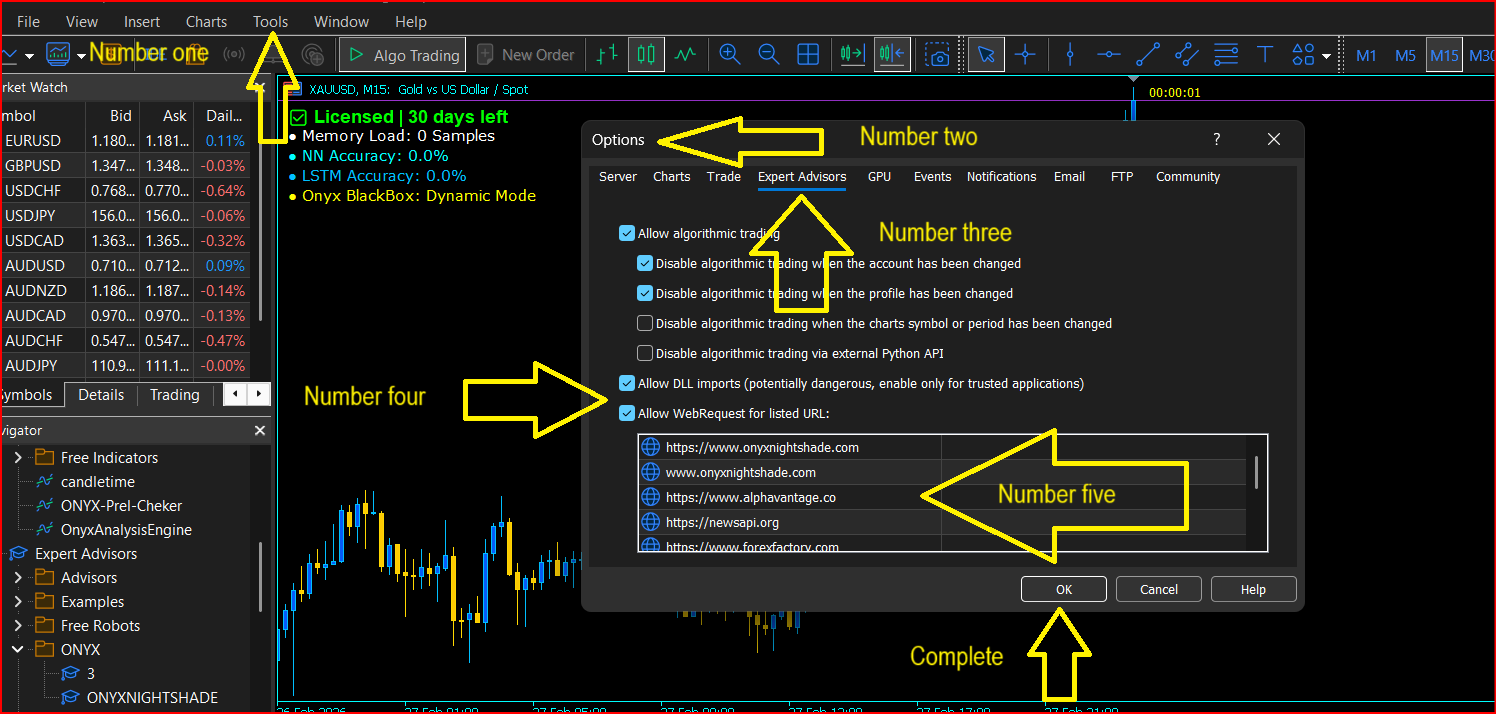Select the standard cursor tool
The image size is (1496, 714).
click(986, 55)
